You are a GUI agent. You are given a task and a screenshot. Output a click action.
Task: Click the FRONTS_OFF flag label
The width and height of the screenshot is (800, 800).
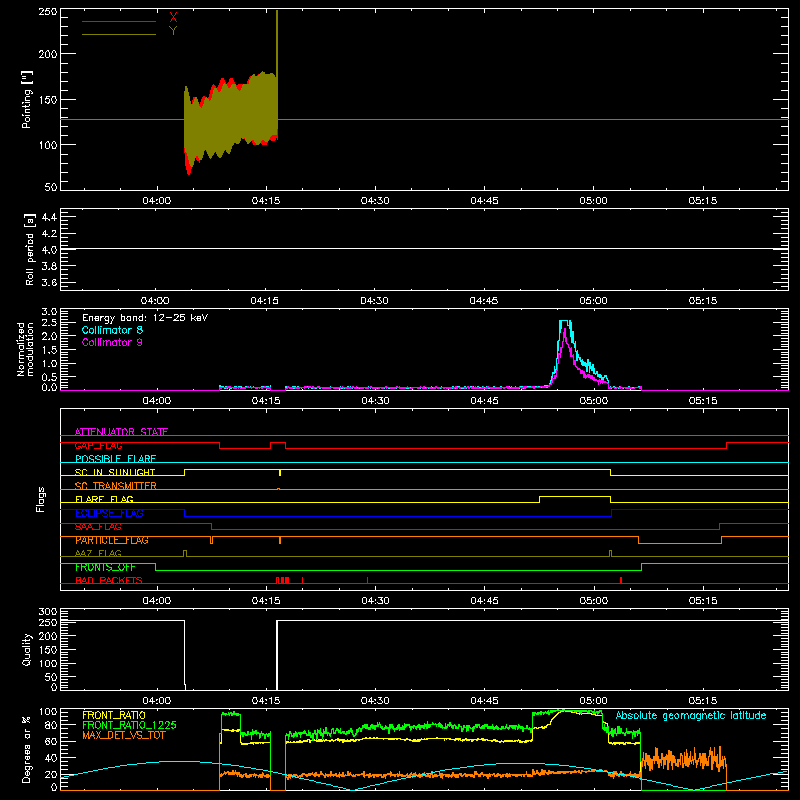[x=105, y=567]
